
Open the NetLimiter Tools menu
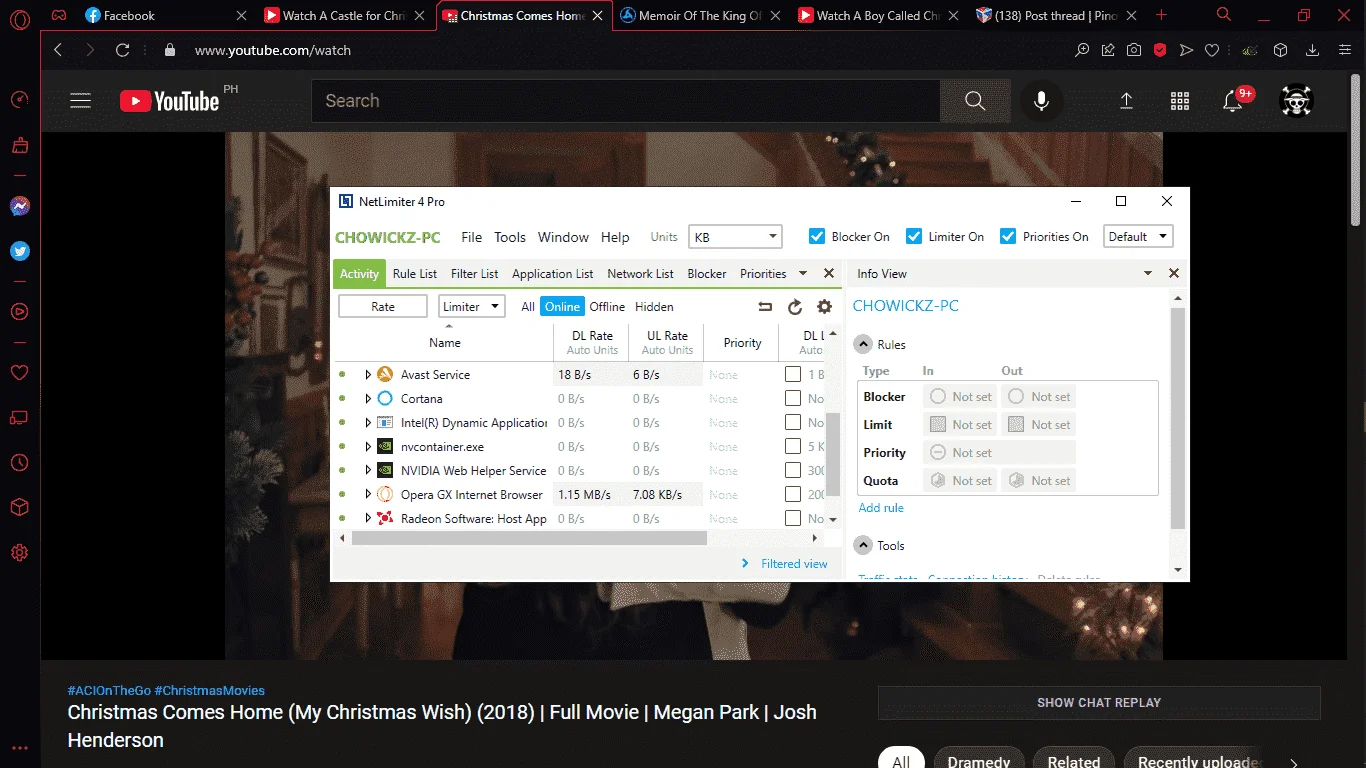510,237
